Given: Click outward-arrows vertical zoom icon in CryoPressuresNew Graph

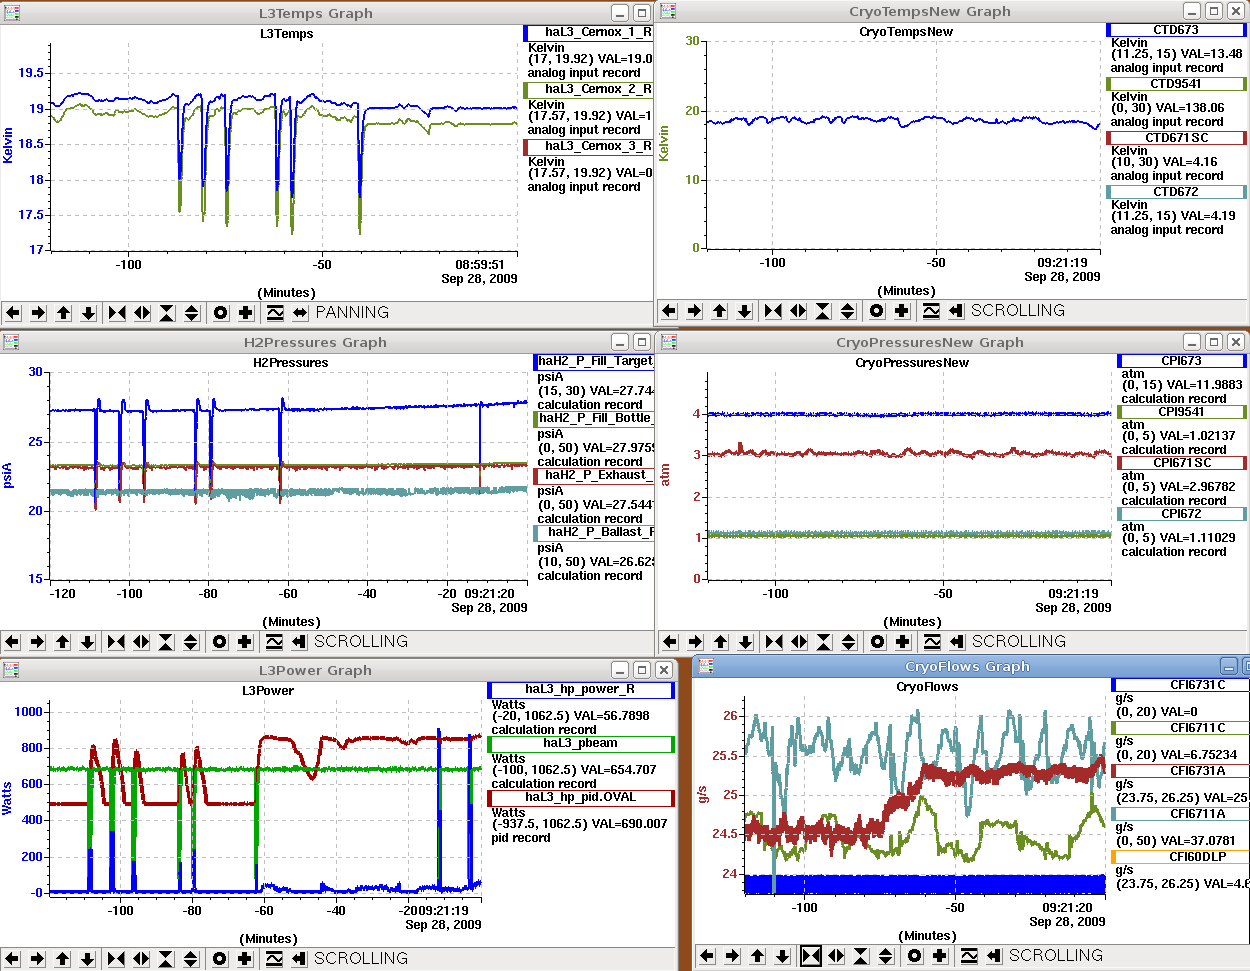Looking at the screenshot, I should (849, 642).
